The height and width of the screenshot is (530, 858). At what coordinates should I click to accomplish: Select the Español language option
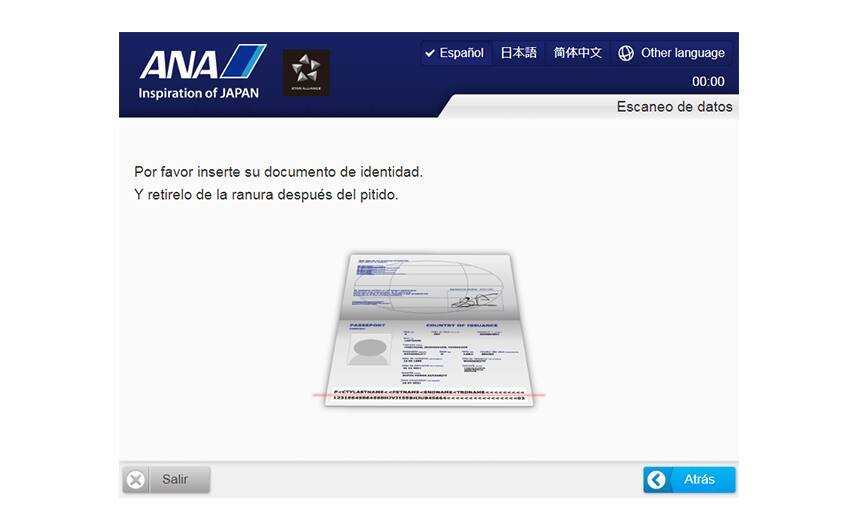pos(455,53)
